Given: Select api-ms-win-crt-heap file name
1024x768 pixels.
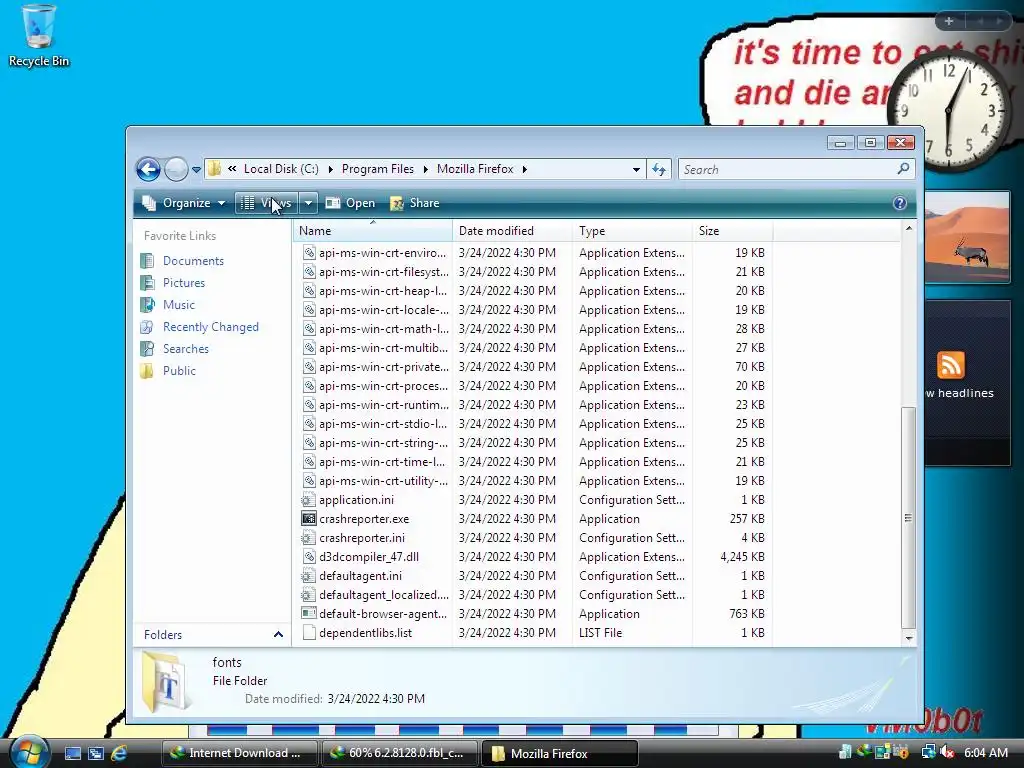Looking at the screenshot, I should coord(383,291).
